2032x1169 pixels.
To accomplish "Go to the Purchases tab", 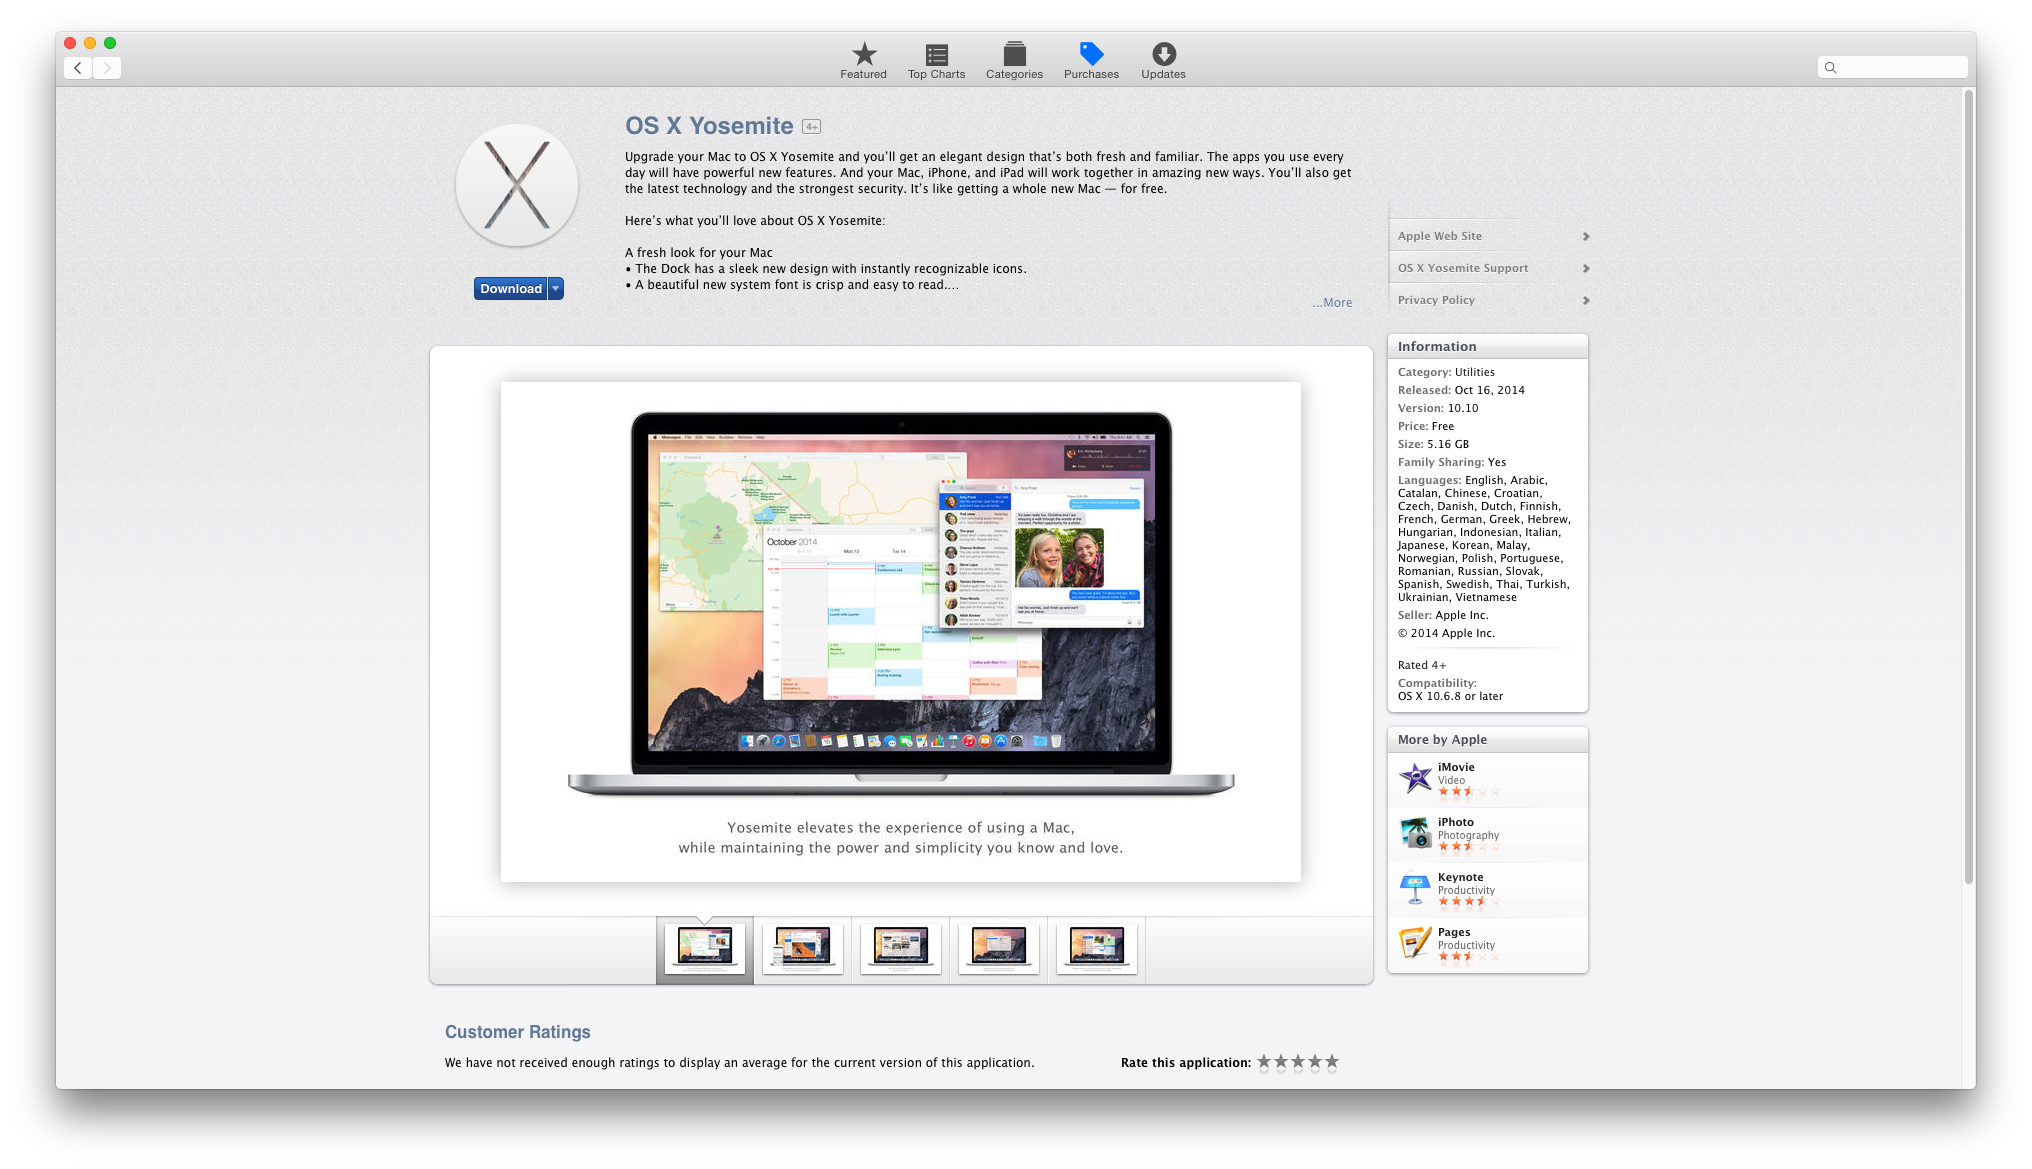I will [1091, 61].
